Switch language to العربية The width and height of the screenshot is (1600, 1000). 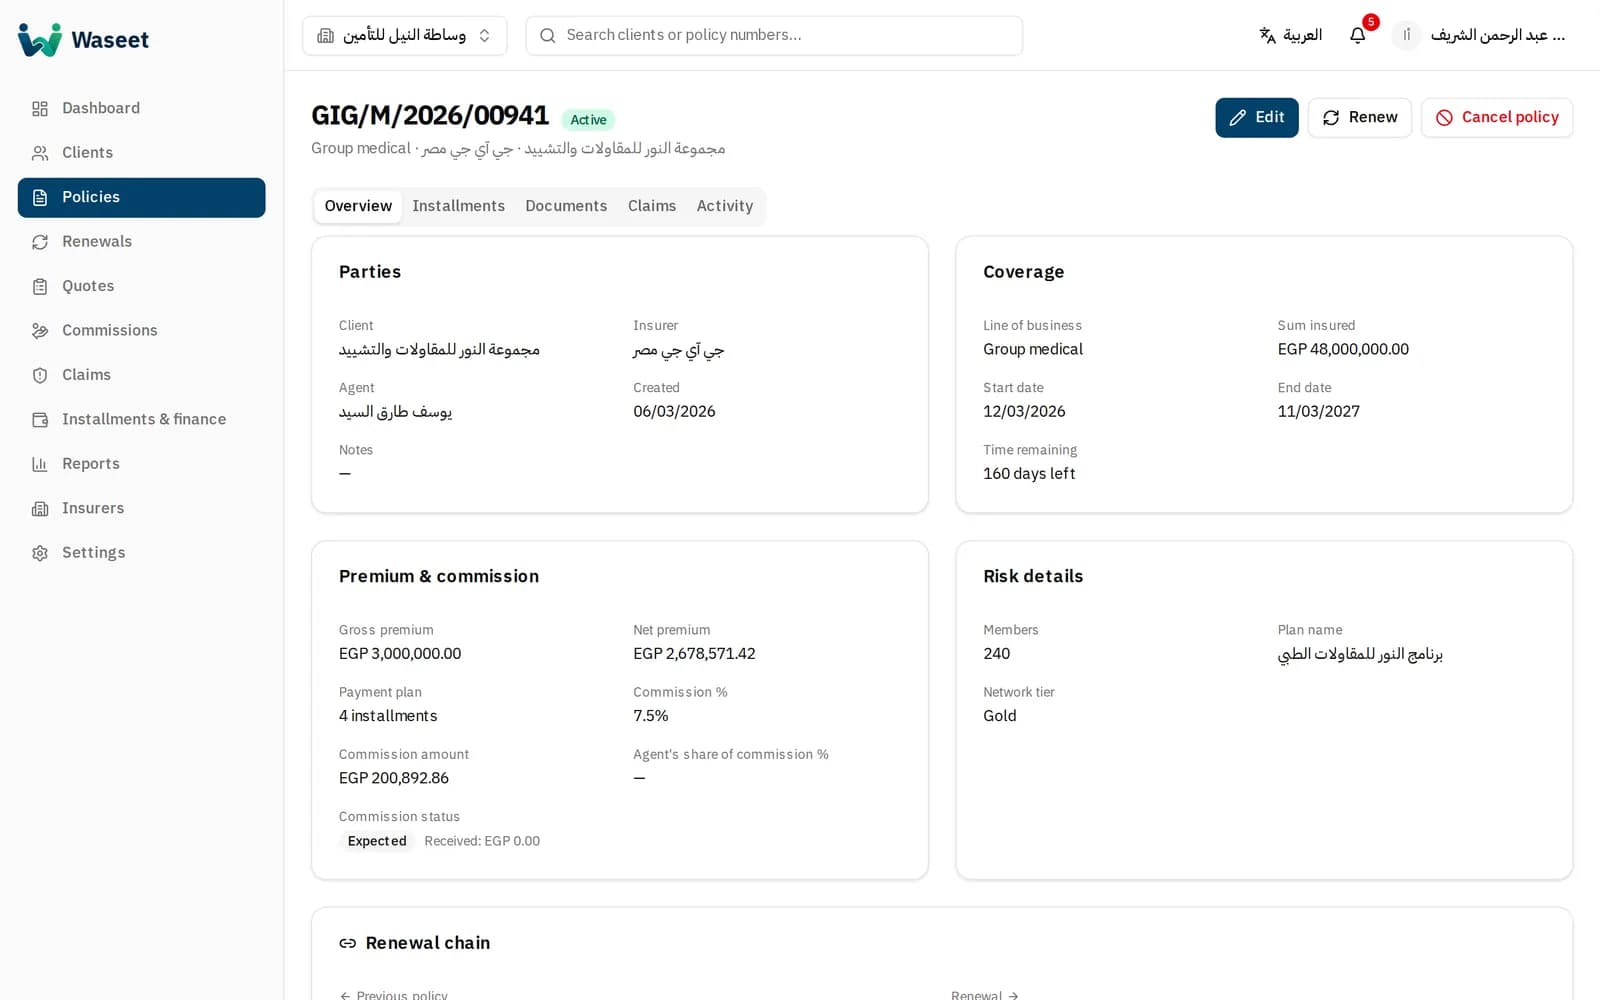click(x=1290, y=35)
